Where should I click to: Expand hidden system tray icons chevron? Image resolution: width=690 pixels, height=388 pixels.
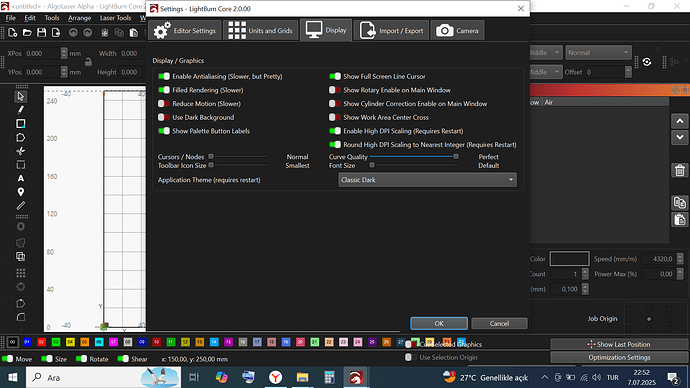[545, 377]
